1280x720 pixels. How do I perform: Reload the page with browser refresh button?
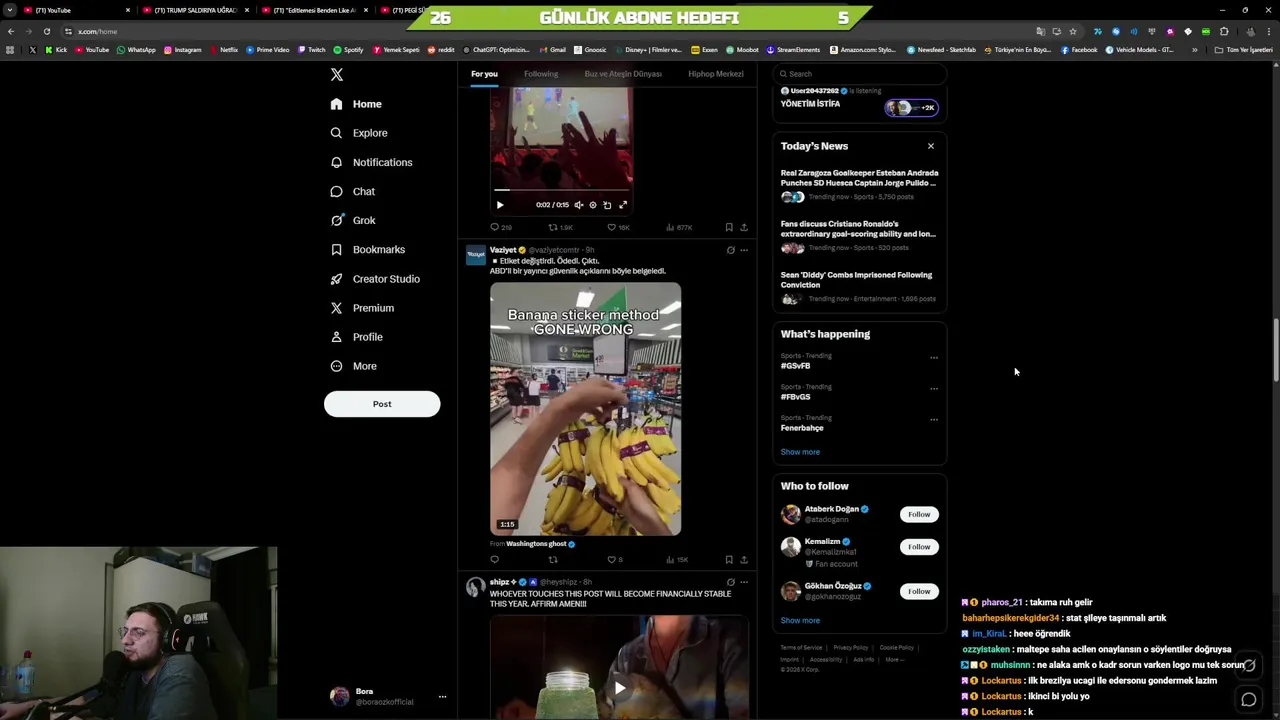[x=47, y=31]
